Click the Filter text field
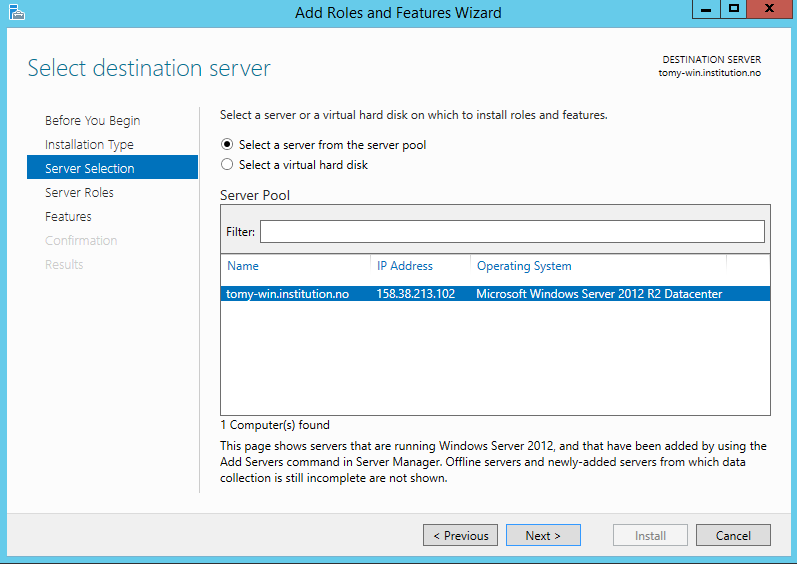 512,232
